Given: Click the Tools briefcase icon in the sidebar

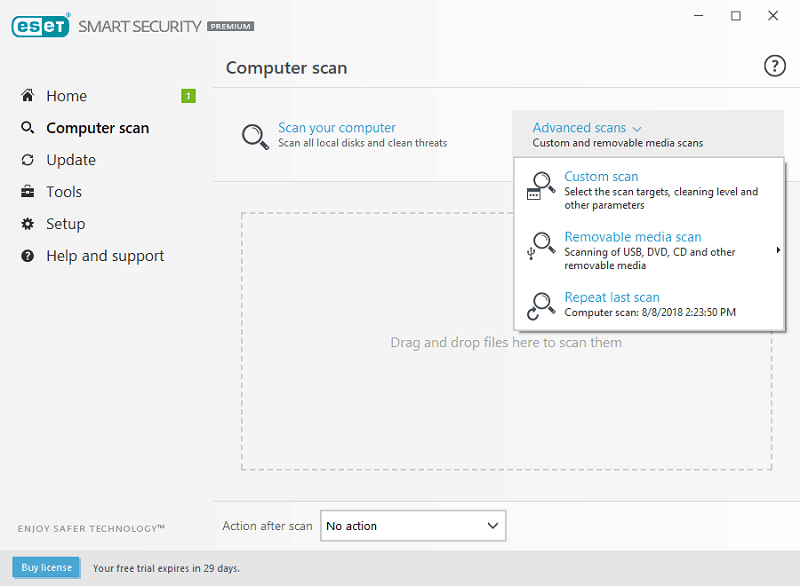Looking at the screenshot, I should tap(28, 192).
